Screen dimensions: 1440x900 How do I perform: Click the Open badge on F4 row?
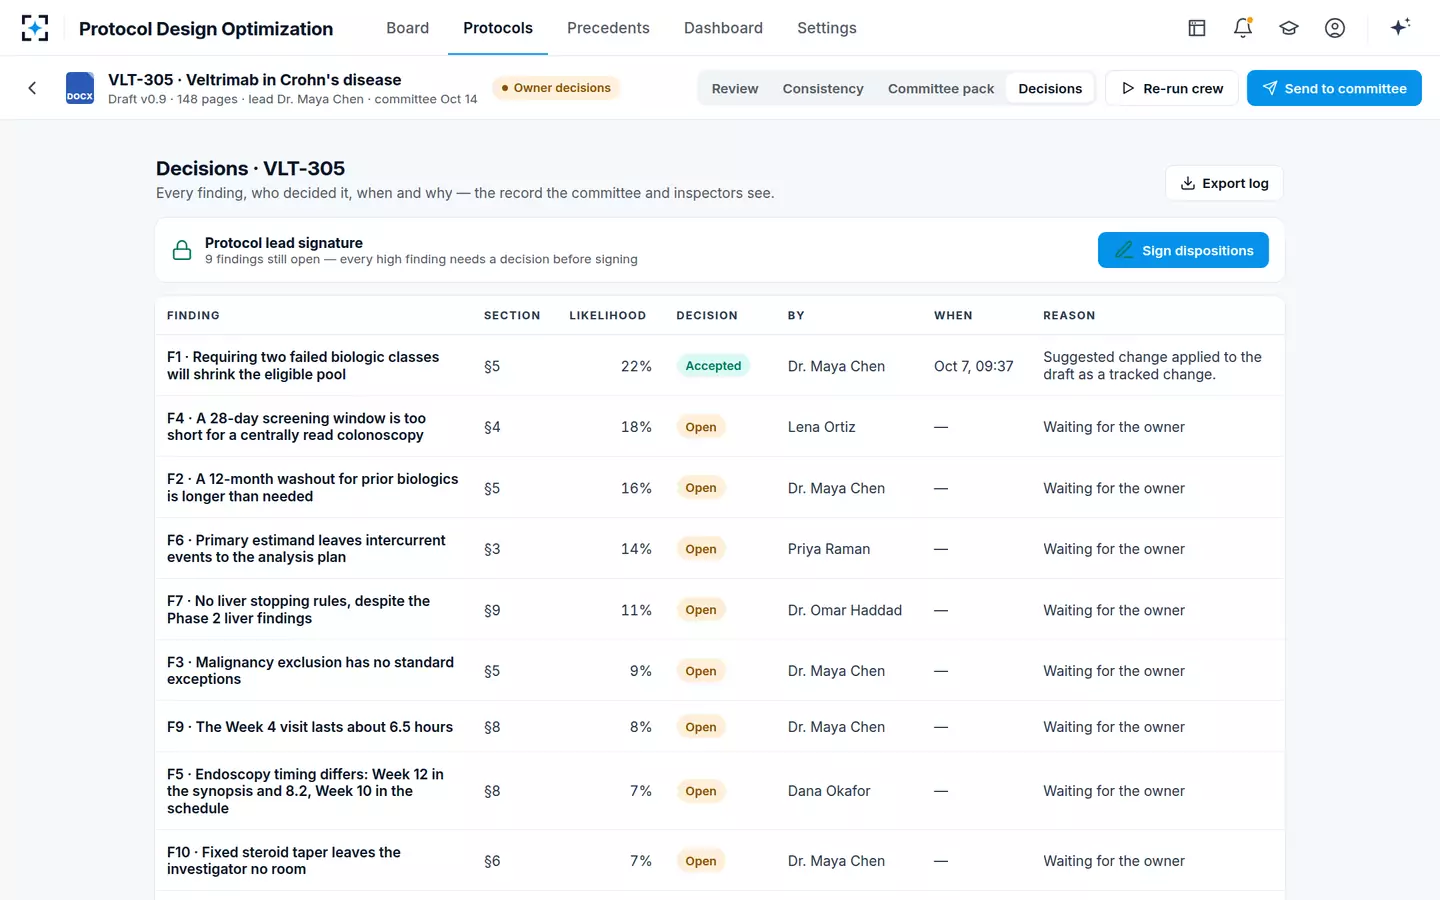point(701,427)
